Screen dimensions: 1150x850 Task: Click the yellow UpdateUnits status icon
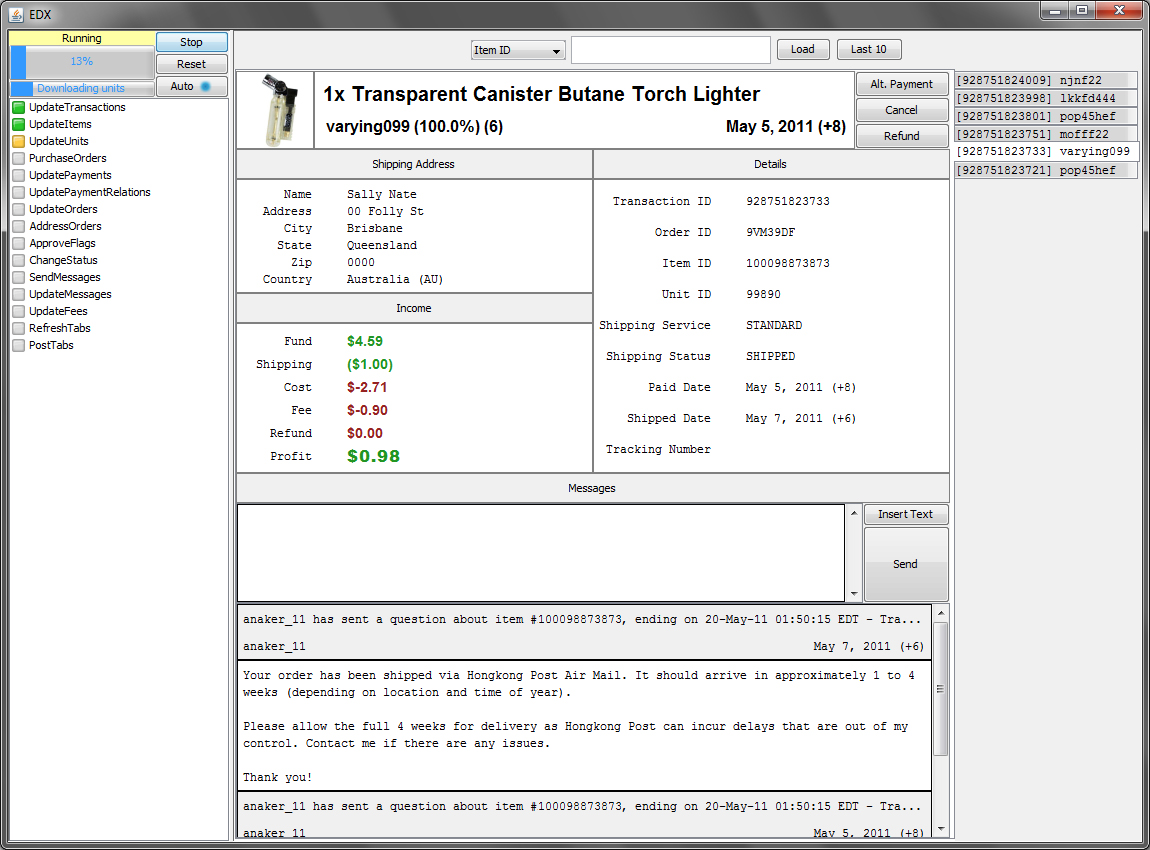point(19,142)
